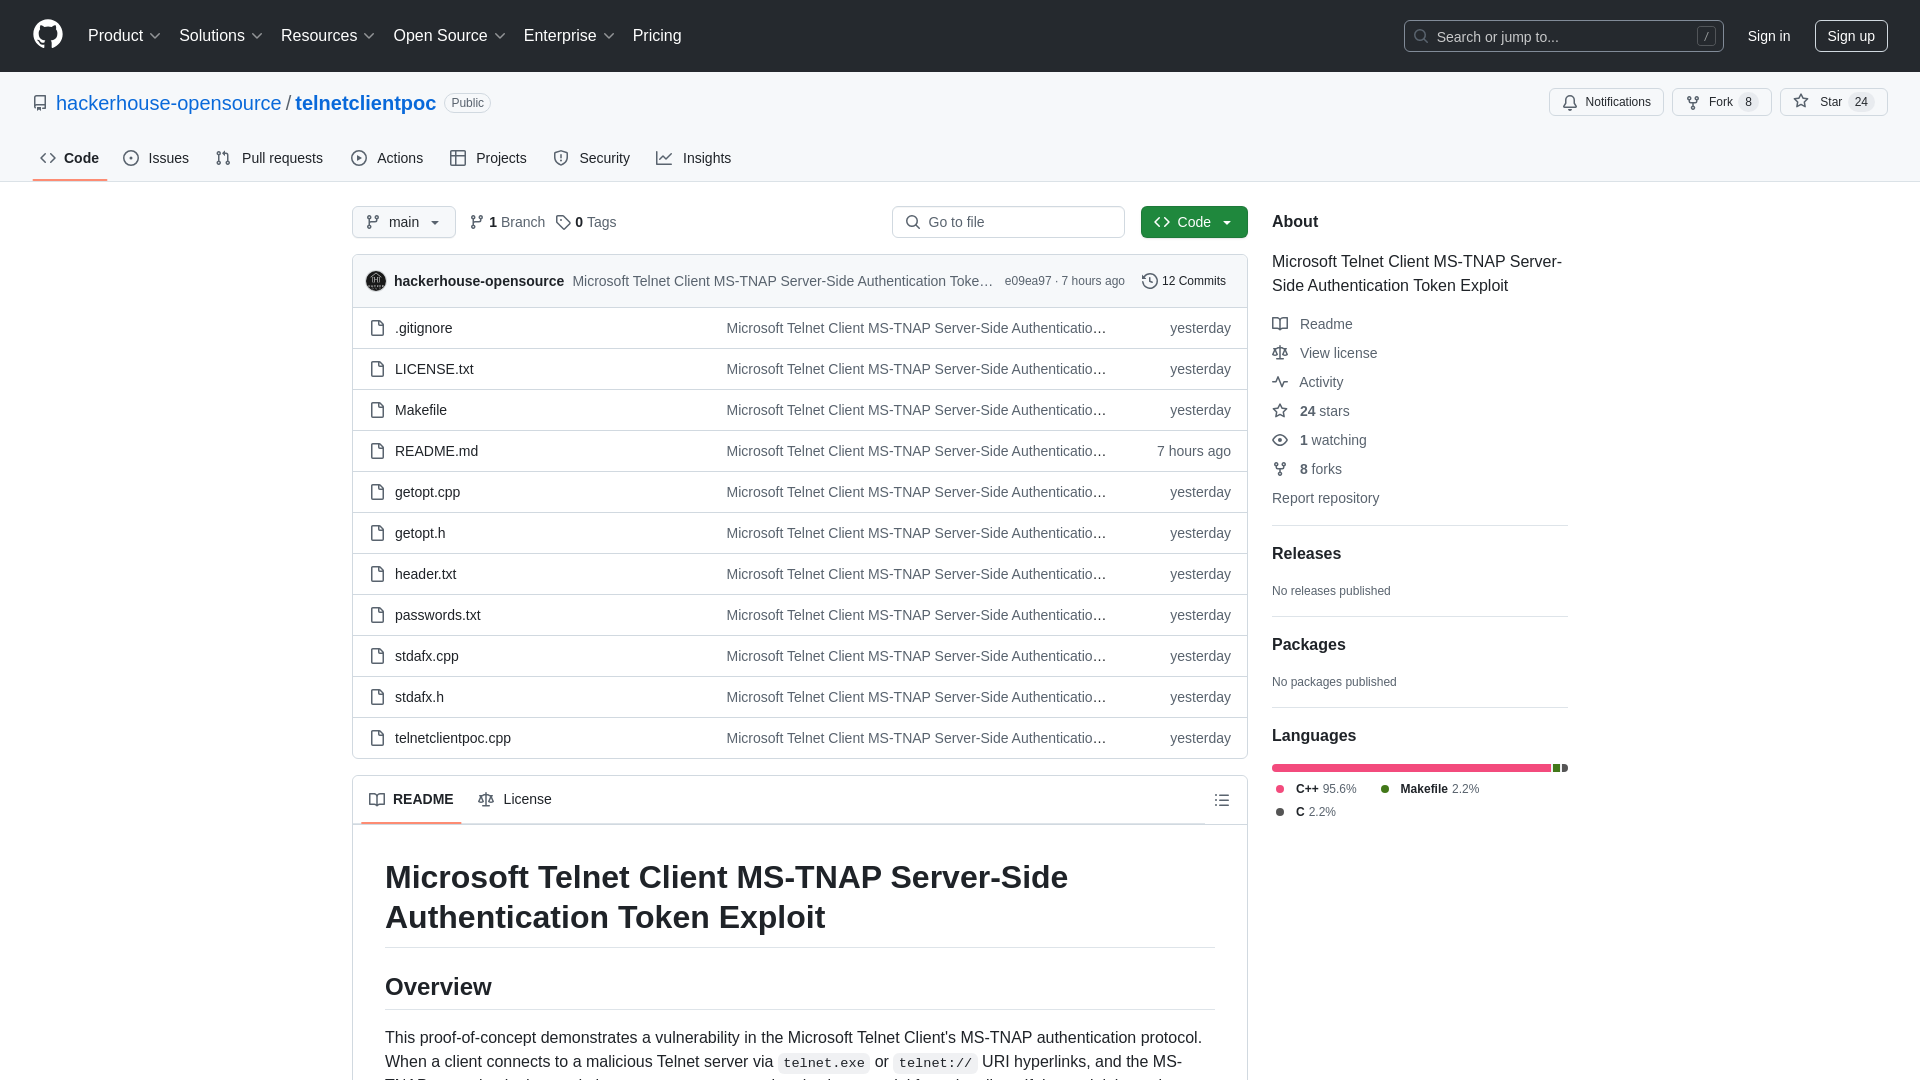
Task: View the 24 stars list
Action: 1310,411
